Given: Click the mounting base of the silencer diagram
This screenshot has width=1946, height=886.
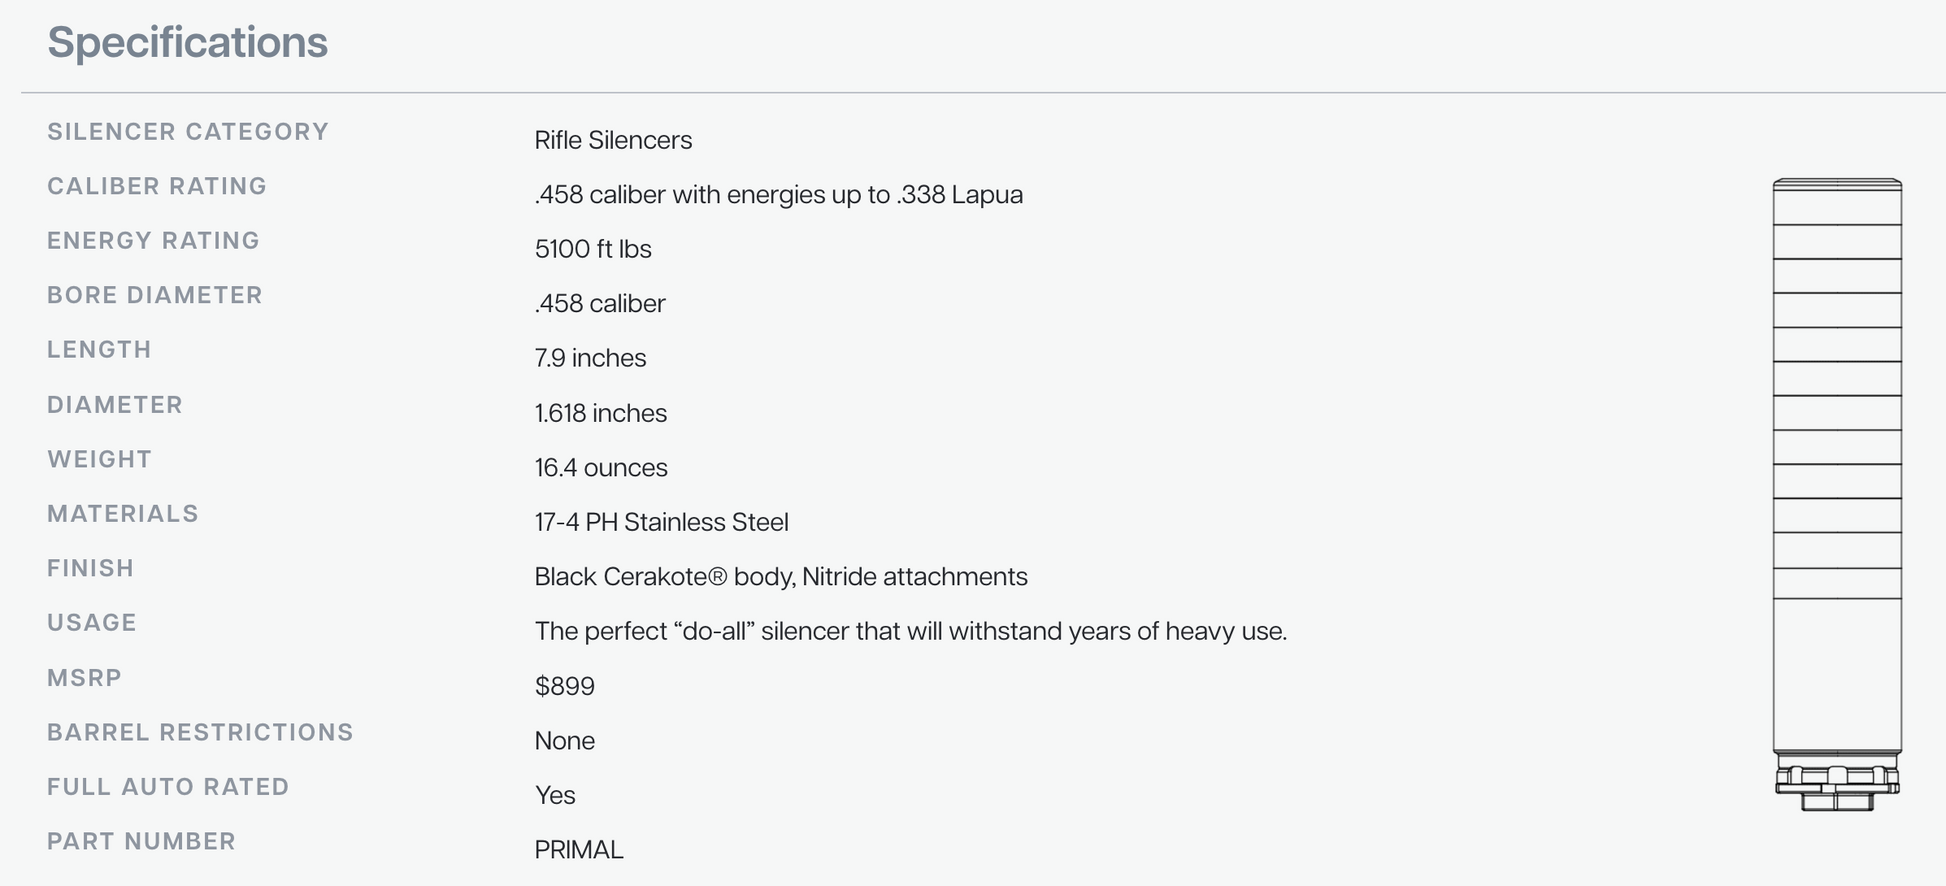Looking at the screenshot, I should coord(1837,784).
